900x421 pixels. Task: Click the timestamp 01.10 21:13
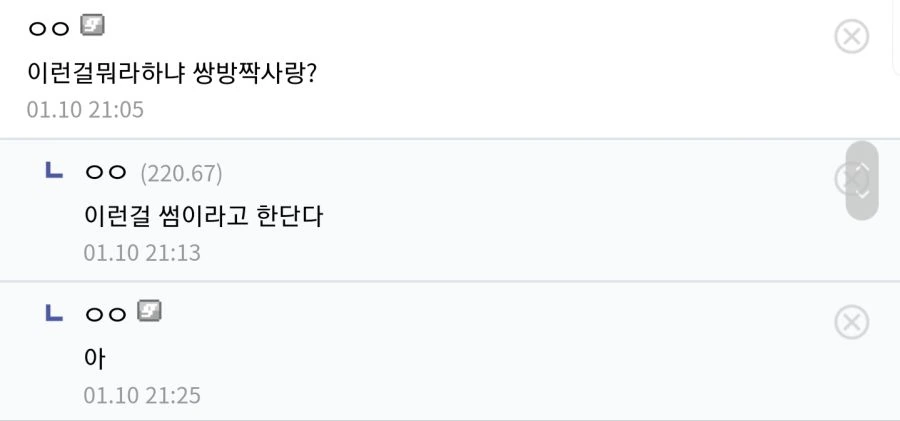[x=142, y=253]
